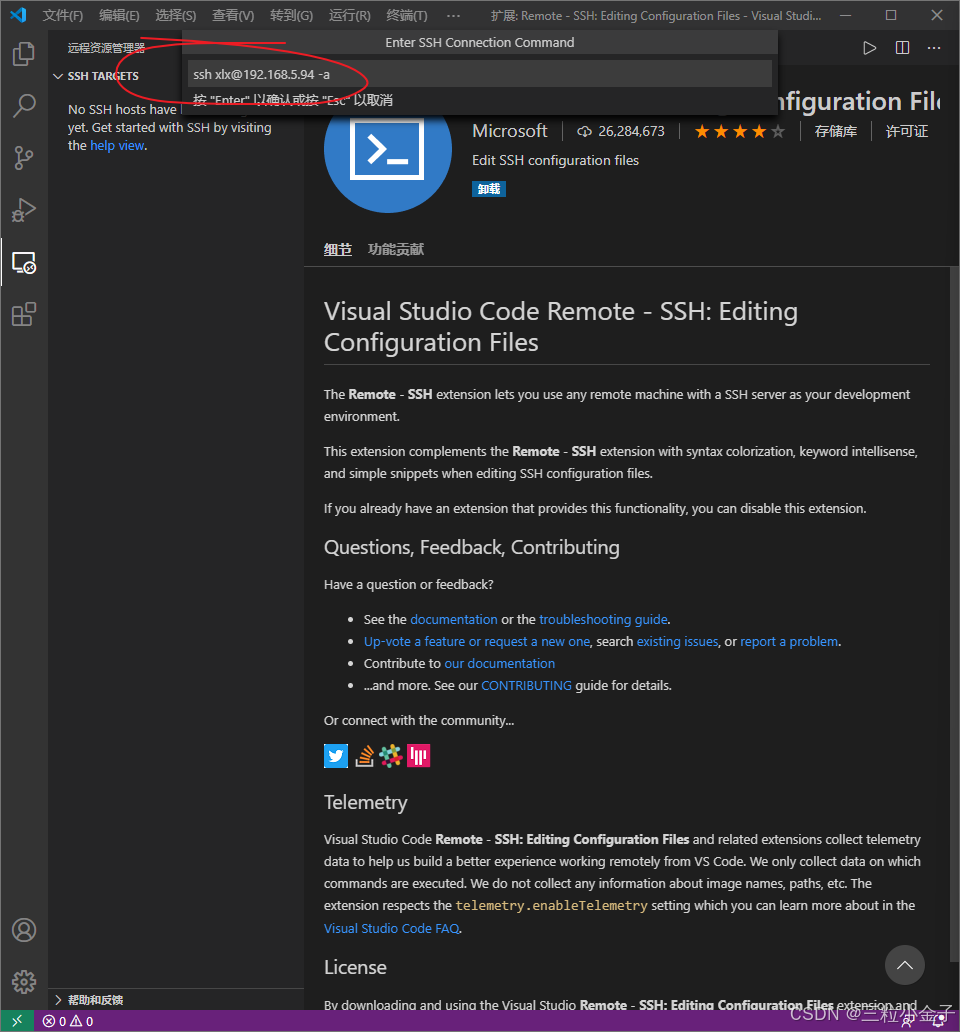
Task: Open the 文件(F) menu
Action: tap(63, 15)
